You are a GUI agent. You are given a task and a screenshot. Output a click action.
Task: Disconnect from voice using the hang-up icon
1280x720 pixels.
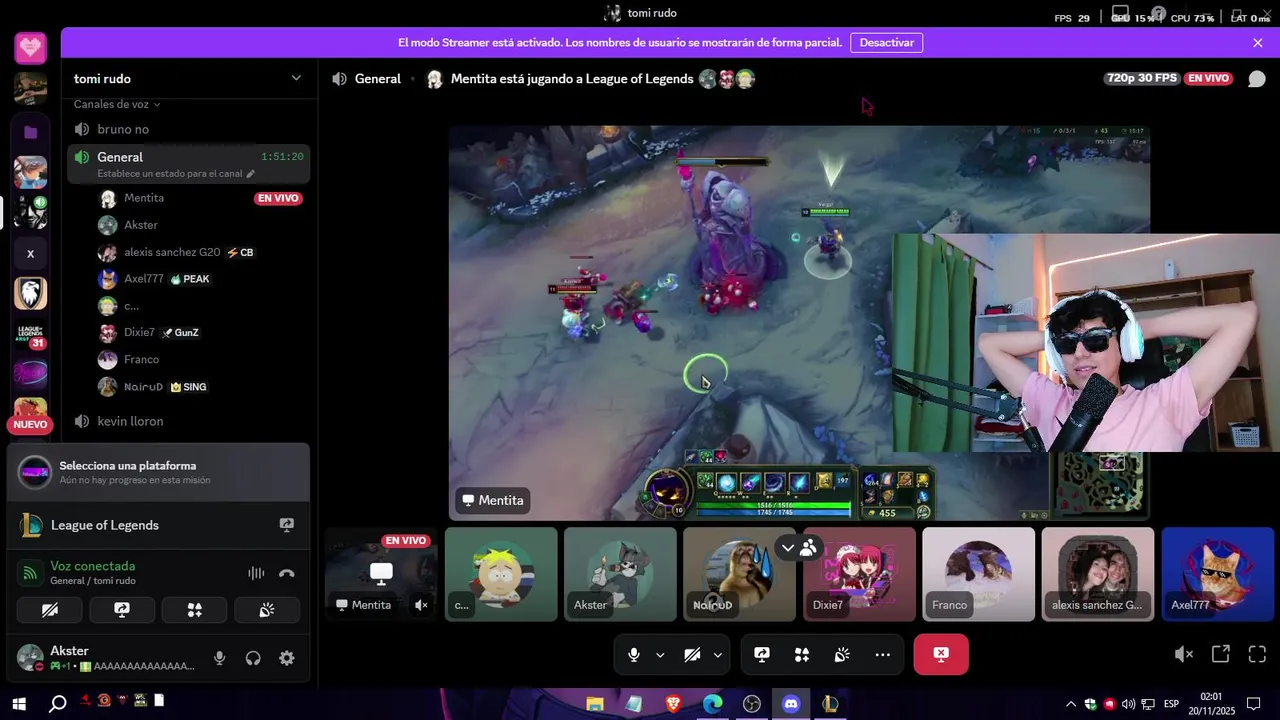tap(287, 573)
